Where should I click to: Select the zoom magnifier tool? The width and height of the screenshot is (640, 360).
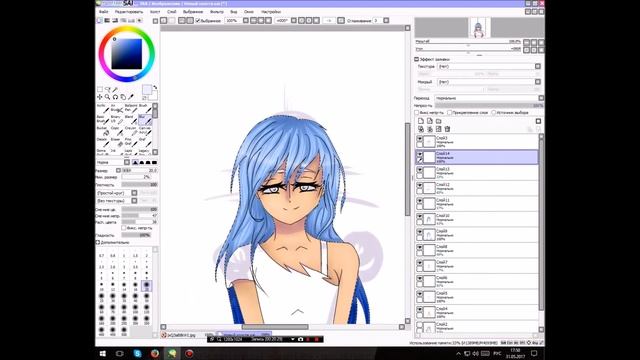pos(108,97)
